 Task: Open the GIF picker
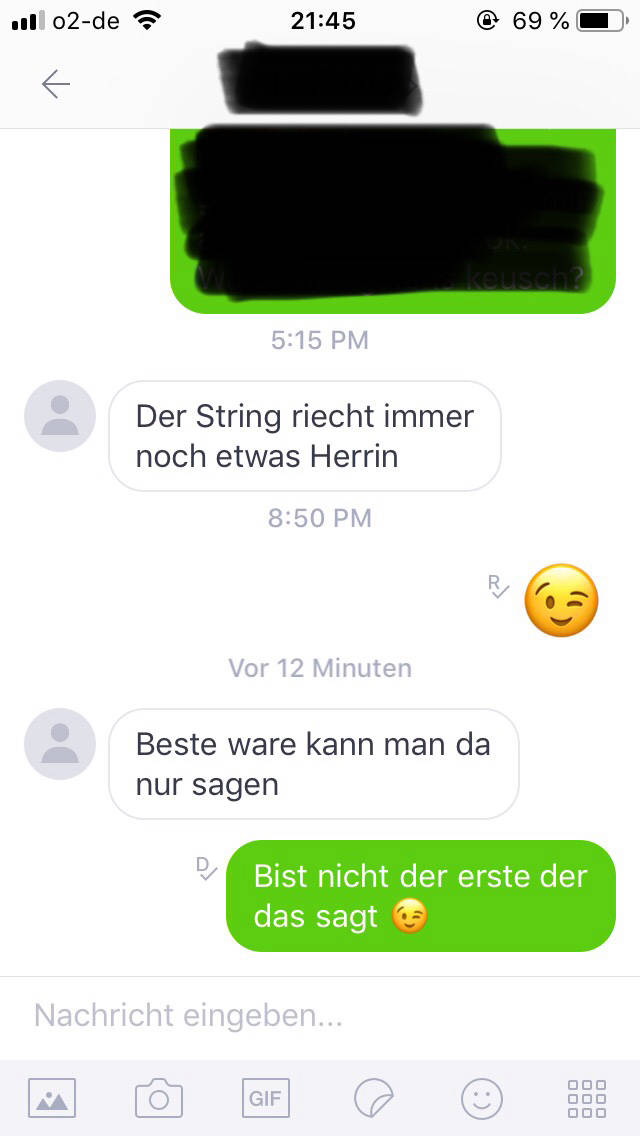pos(265,1098)
